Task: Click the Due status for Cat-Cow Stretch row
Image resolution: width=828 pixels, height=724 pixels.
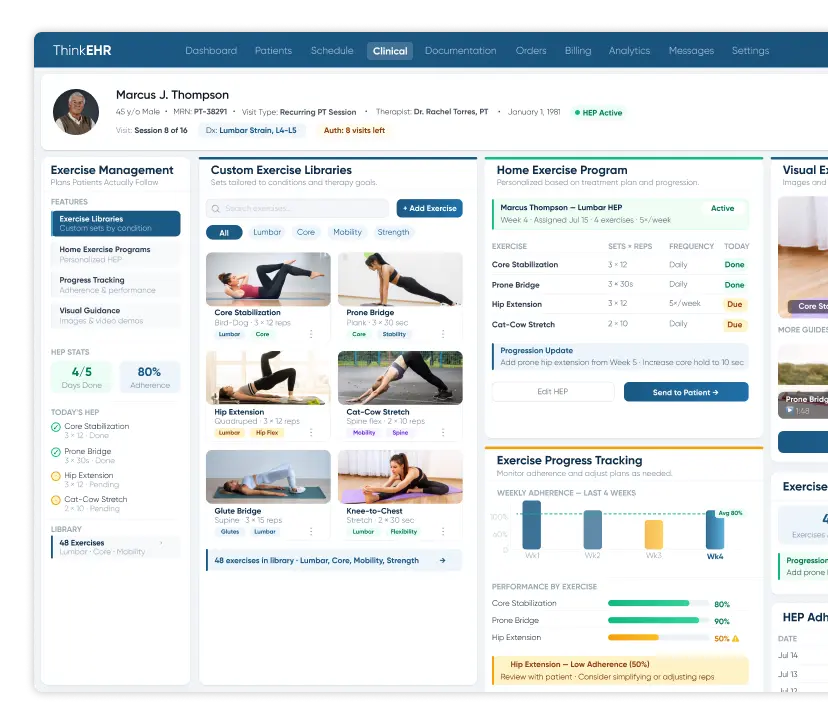Action: 735,325
